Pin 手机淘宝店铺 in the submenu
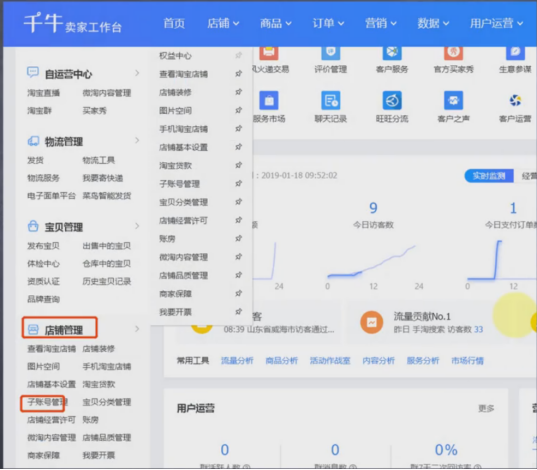 pyautogui.click(x=239, y=128)
